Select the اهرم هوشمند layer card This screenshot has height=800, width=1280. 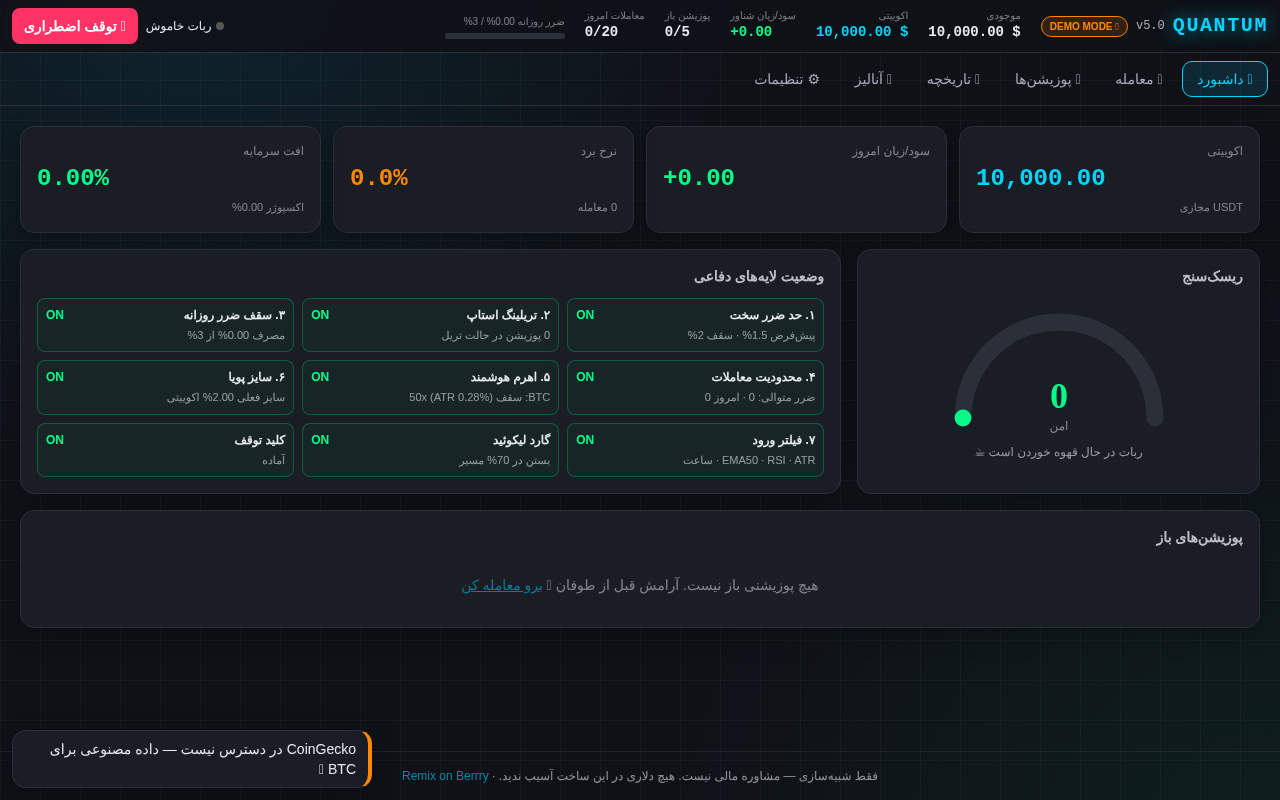tap(430, 387)
